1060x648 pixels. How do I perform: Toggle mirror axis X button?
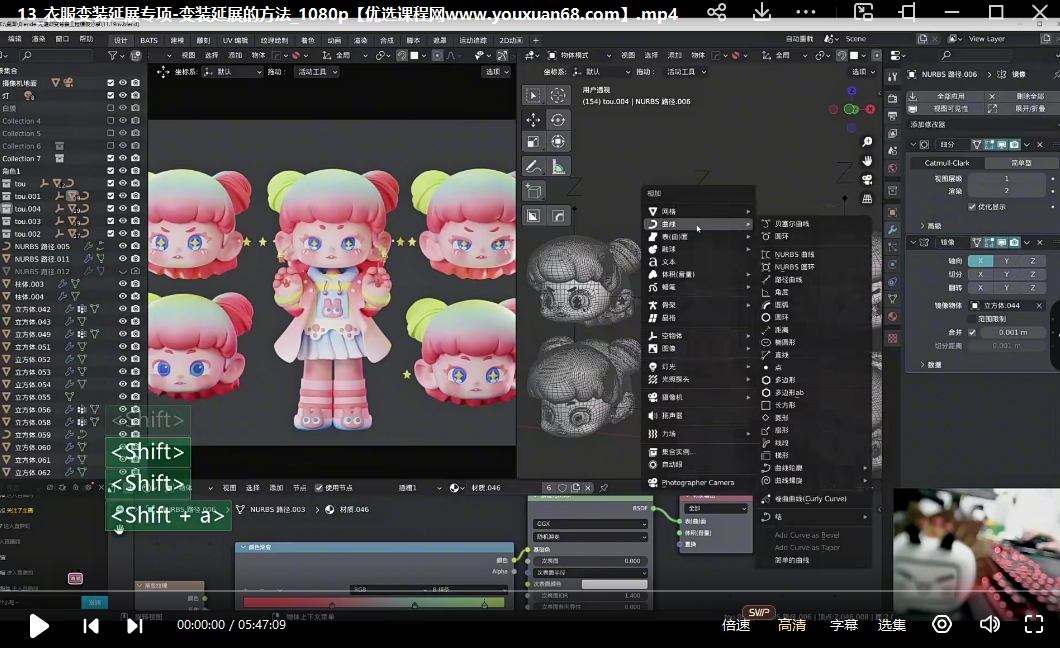980,261
